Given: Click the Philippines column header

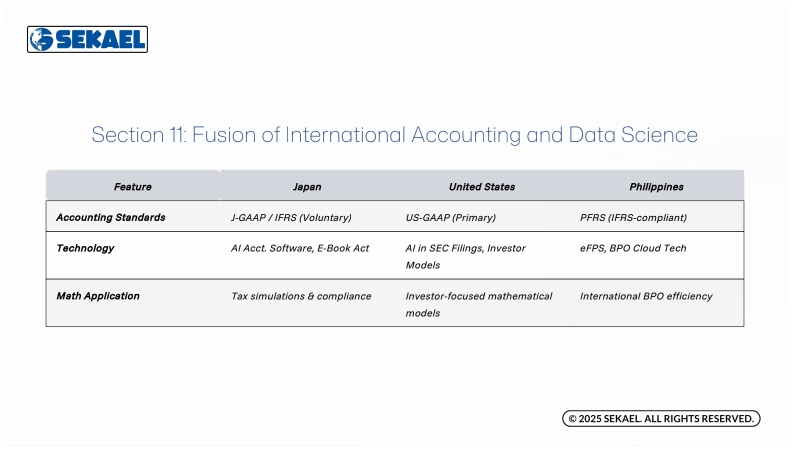Looking at the screenshot, I should pos(657,187).
